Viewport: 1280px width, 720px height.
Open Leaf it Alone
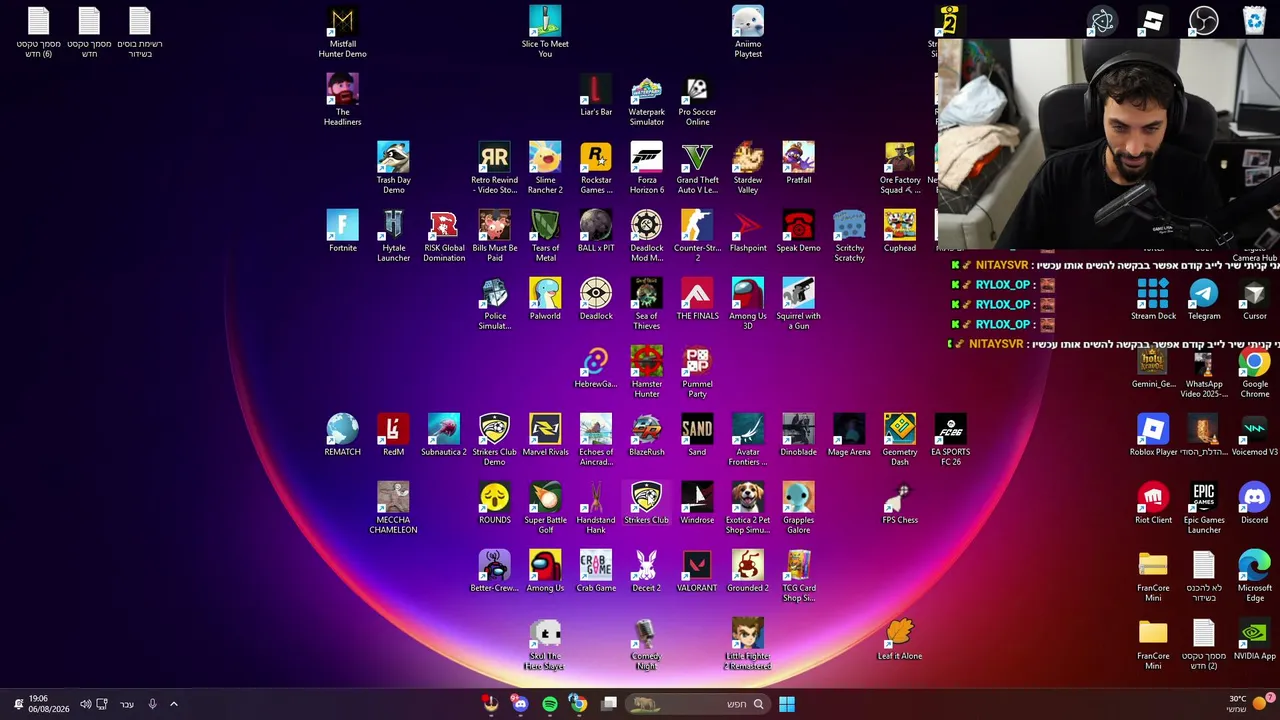point(899,640)
